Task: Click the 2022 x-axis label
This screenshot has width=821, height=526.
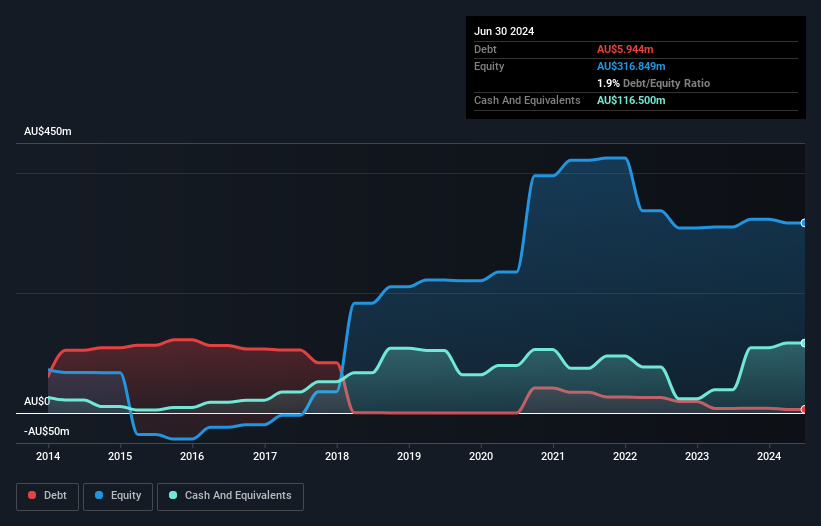Action: coord(625,456)
